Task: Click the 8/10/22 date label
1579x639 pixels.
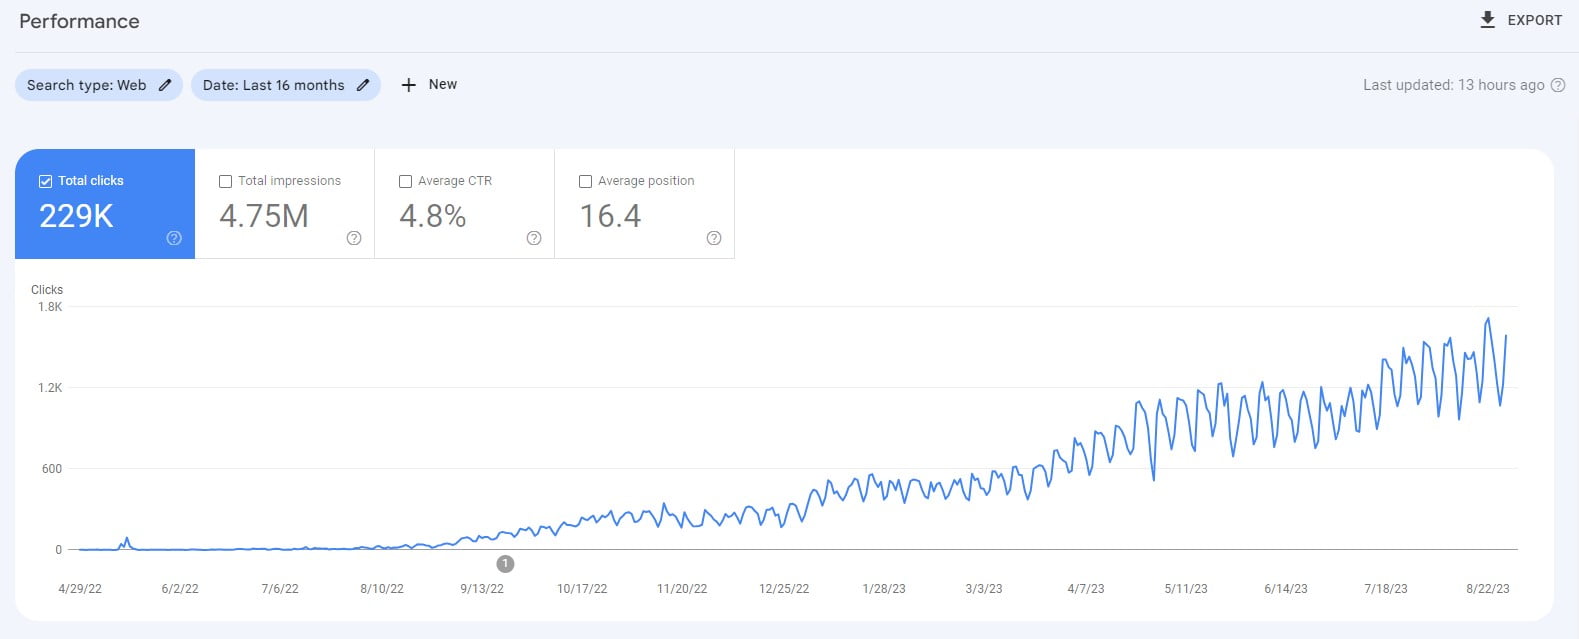Action: point(382,589)
